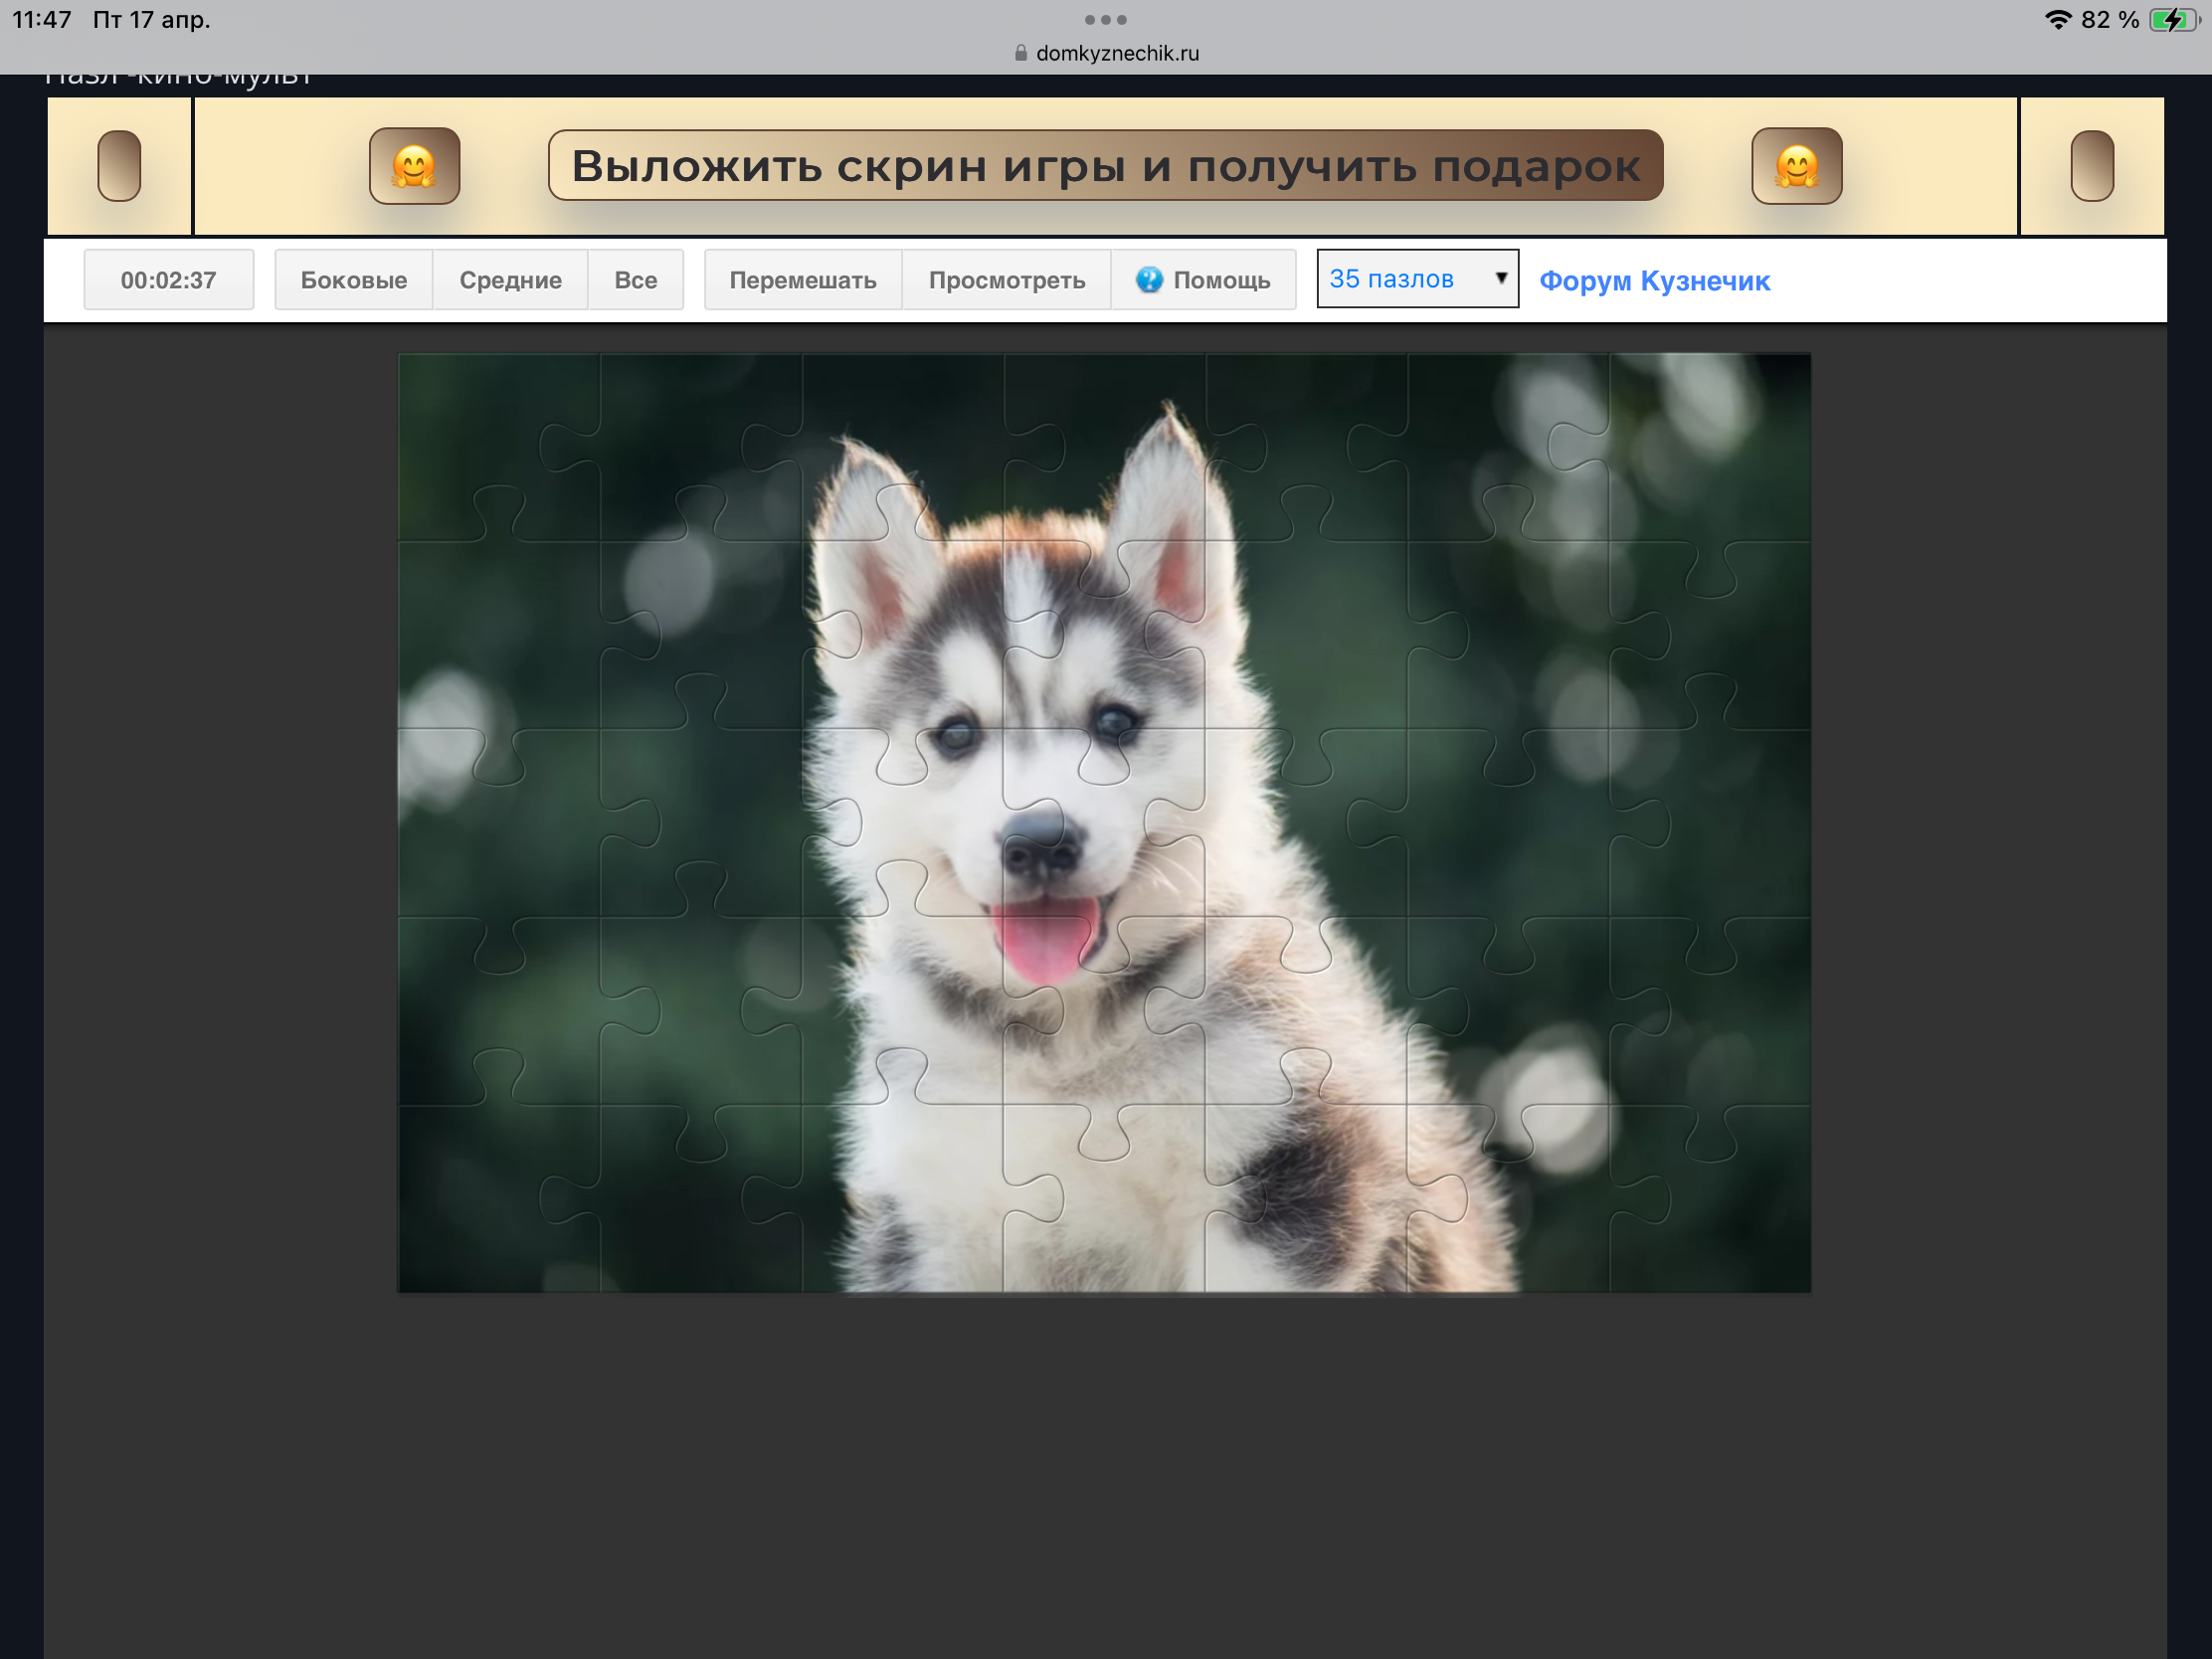The image size is (2212, 1659).
Task: Show only Средние middle pieces
Action: pyautogui.click(x=510, y=280)
